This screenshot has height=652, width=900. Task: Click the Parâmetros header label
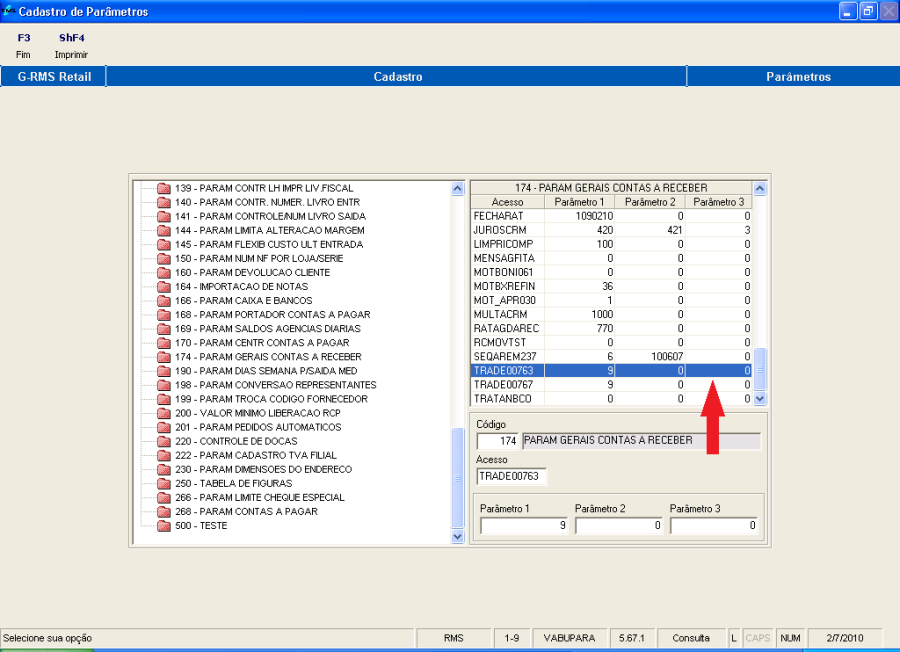pyautogui.click(x=798, y=76)
